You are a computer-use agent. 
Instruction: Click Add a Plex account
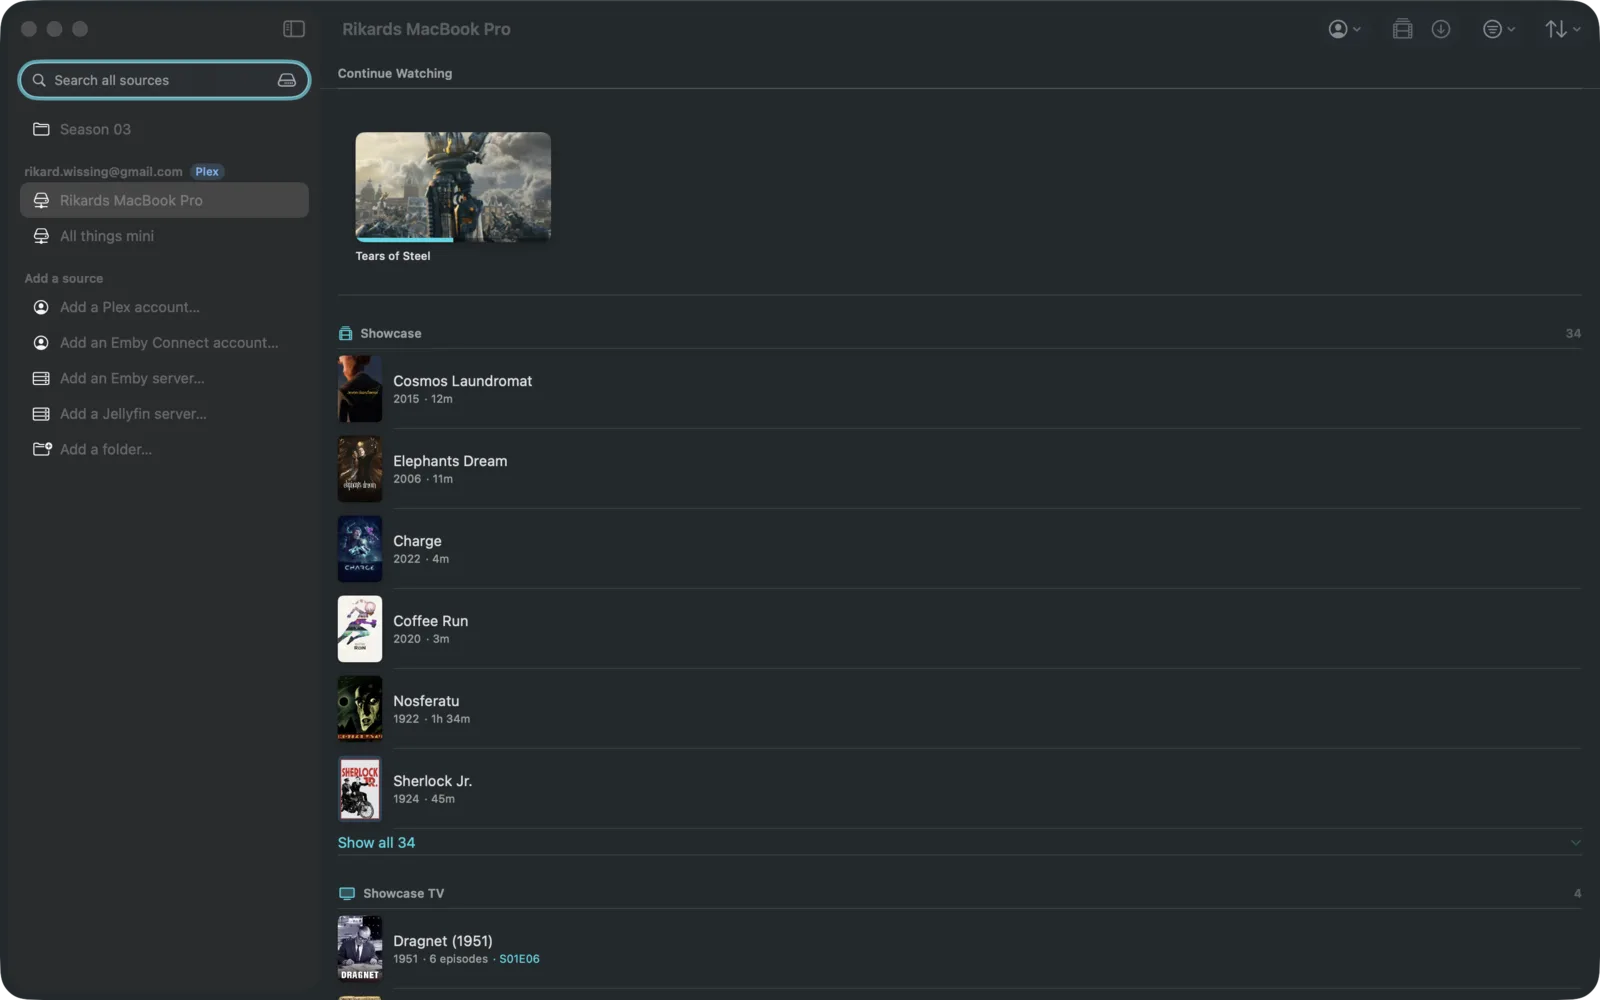[164, 307]
